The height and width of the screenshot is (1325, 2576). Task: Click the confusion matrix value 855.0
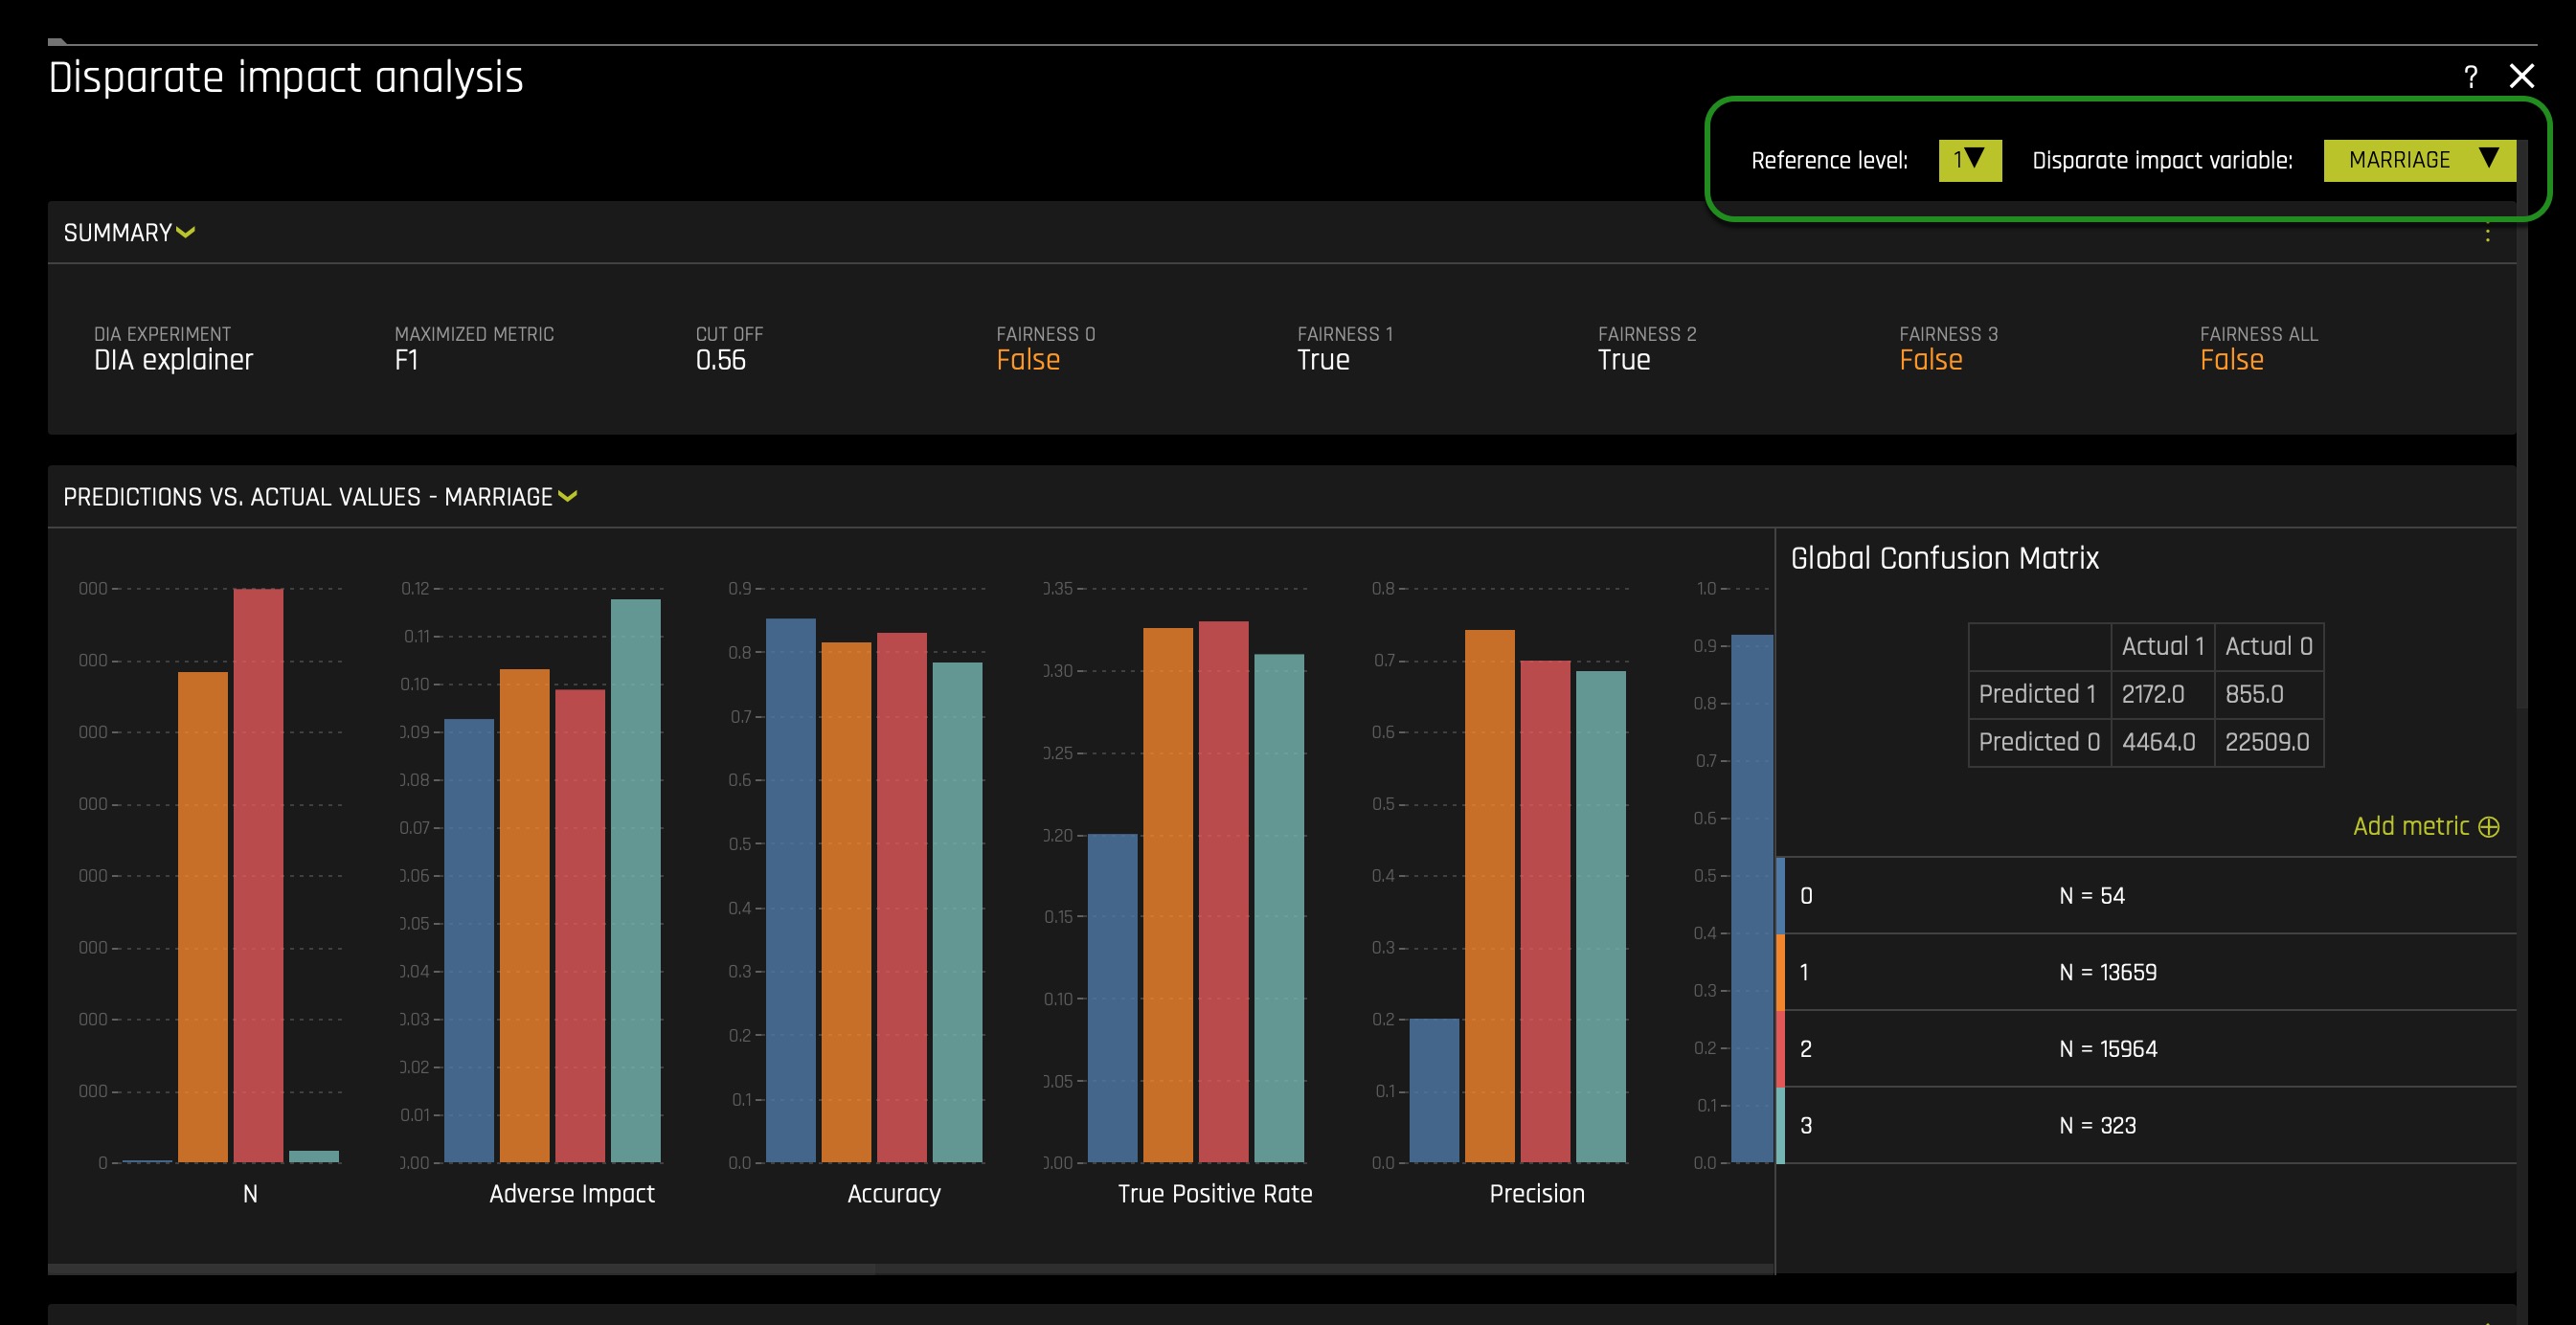[x=2268, y=694]
